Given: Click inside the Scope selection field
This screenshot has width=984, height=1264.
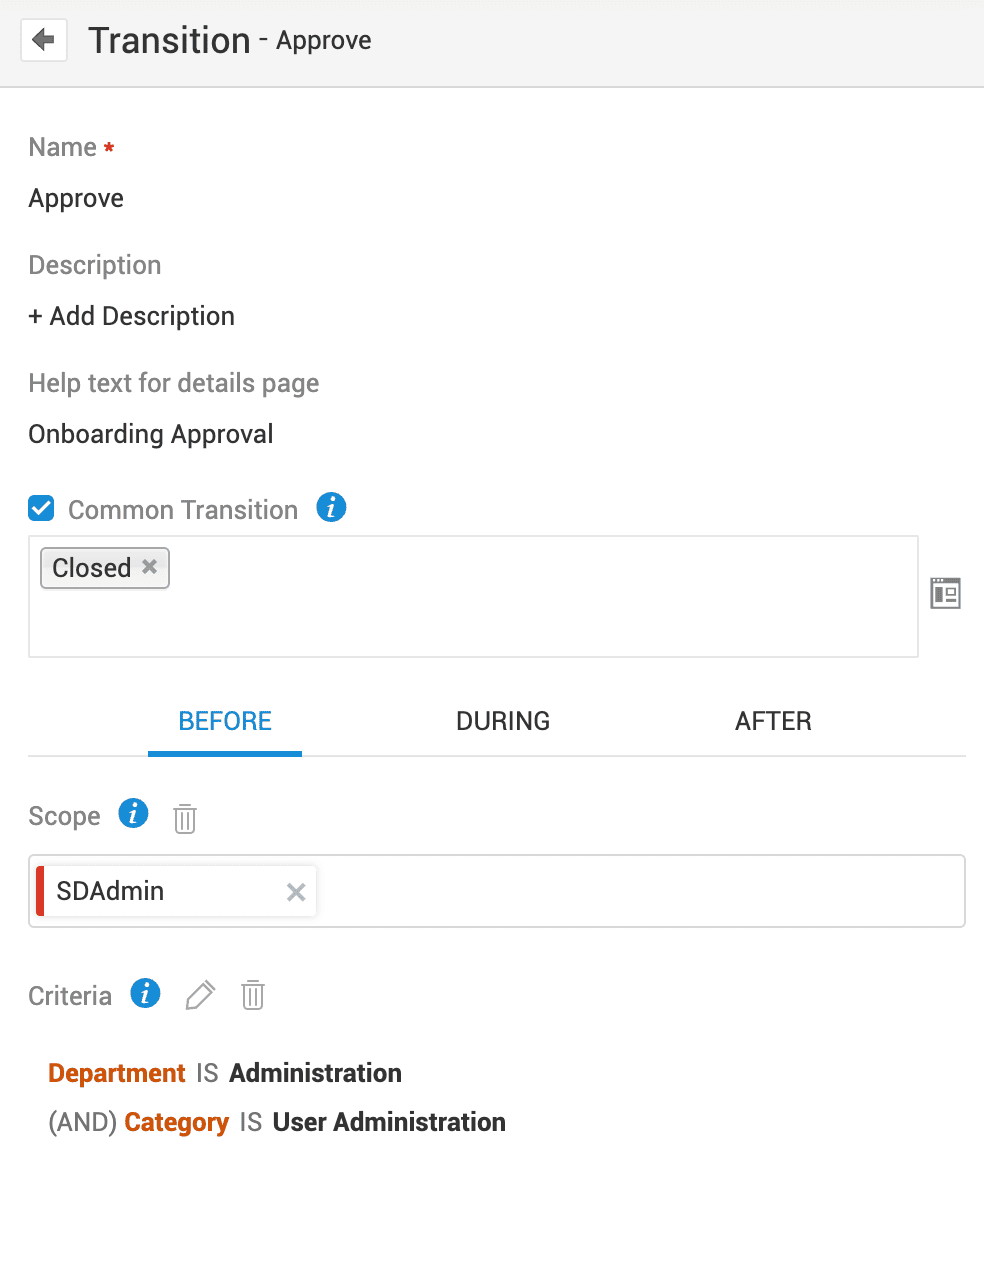Looking at the screenshot, I should point(640,891).
